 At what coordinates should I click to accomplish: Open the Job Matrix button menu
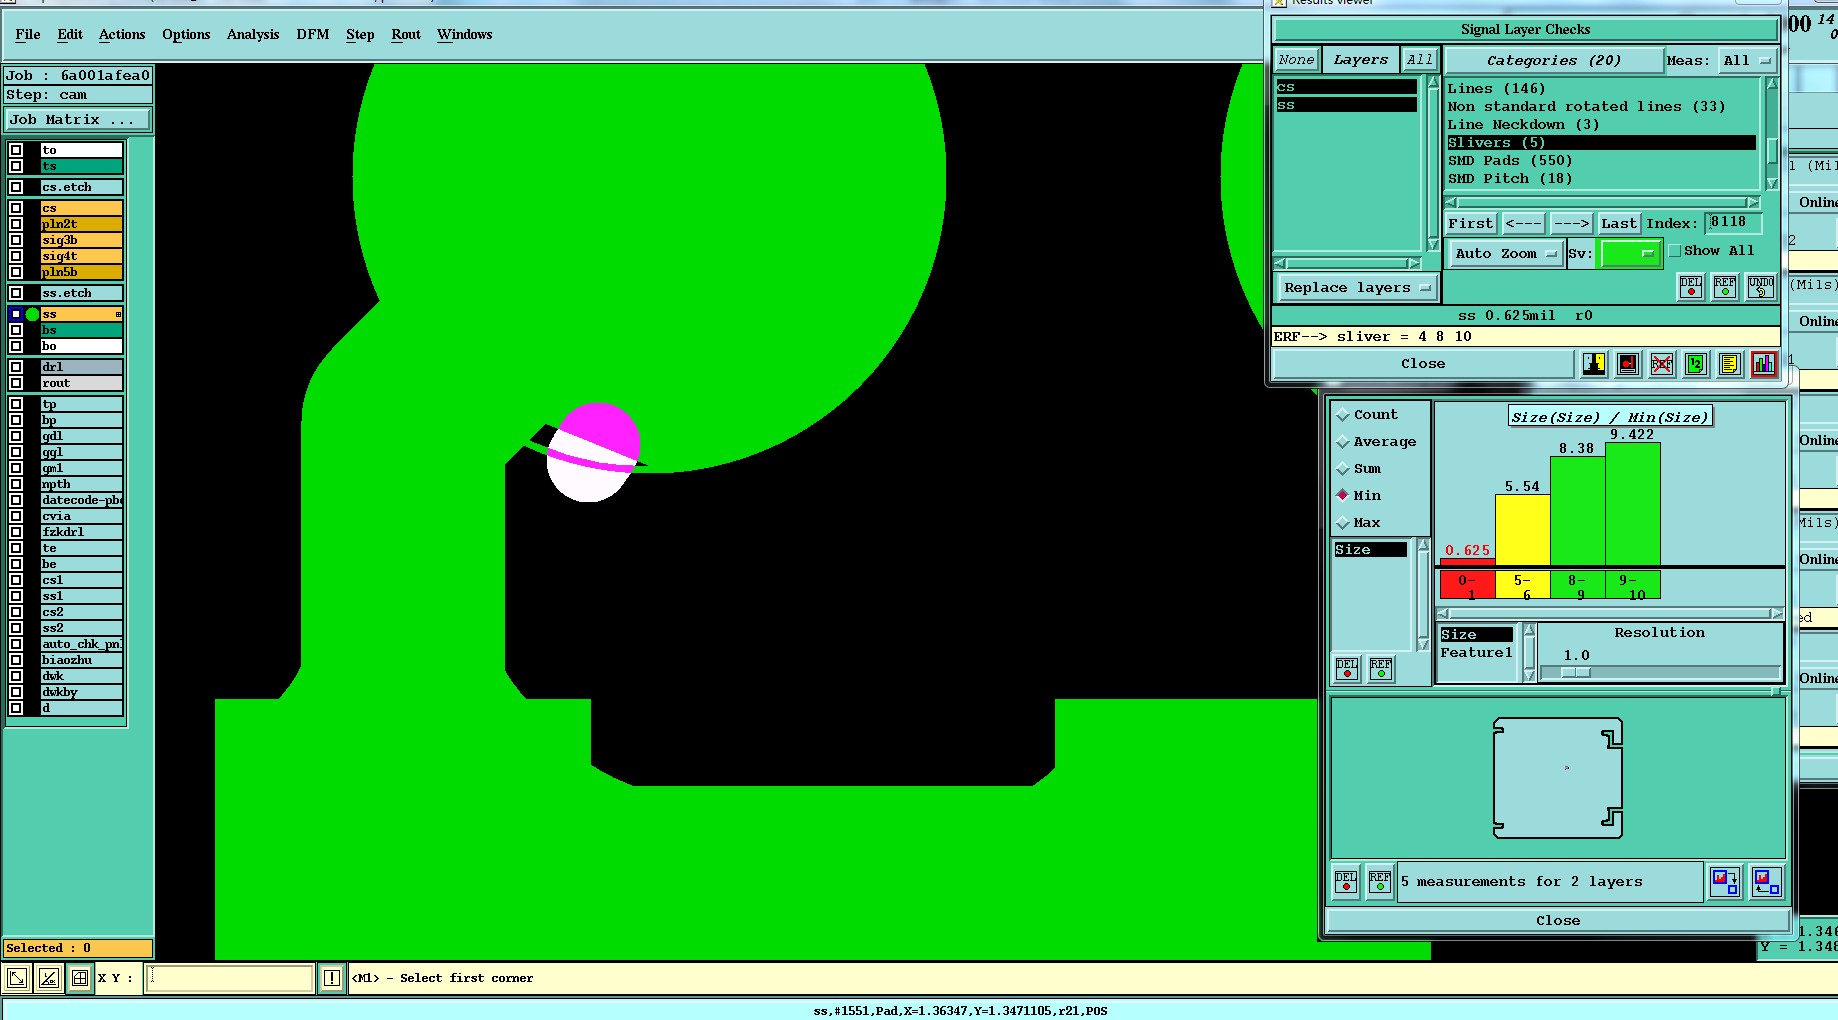tap(78, 120)
